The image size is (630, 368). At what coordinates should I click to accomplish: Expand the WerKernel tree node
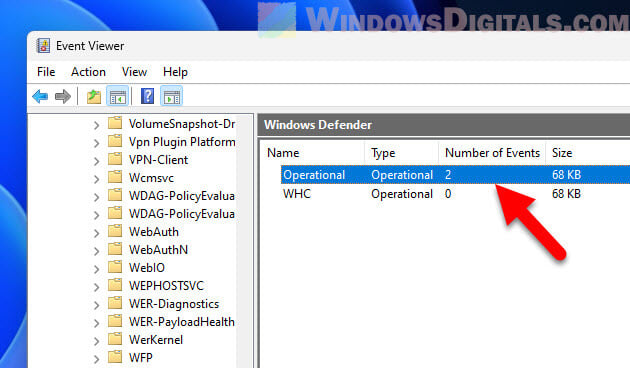click(96, 341)
